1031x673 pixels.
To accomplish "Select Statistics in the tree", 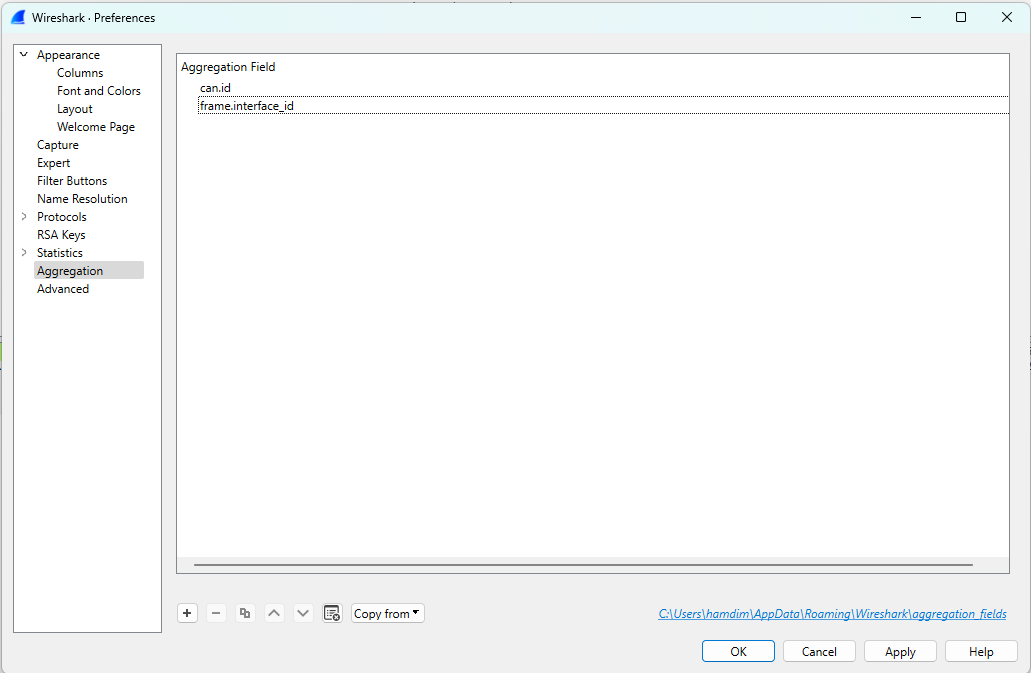I will point(60,252).
